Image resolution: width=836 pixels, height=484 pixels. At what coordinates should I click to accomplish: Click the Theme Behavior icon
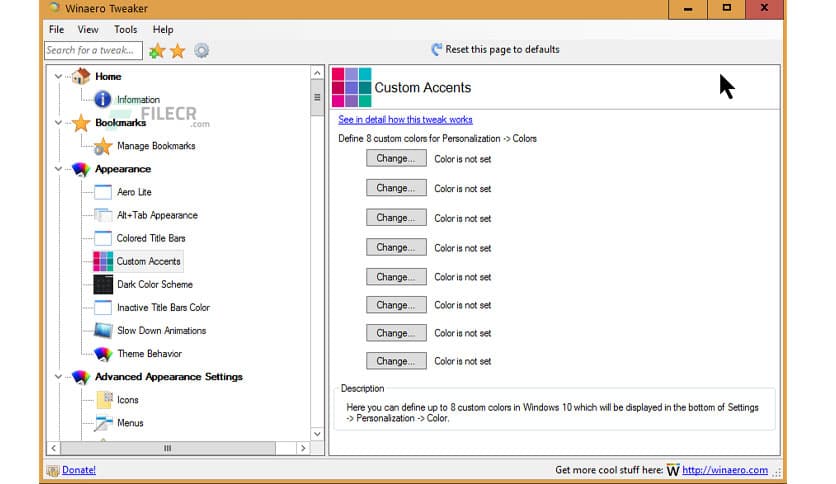click(x=102, y=353)
